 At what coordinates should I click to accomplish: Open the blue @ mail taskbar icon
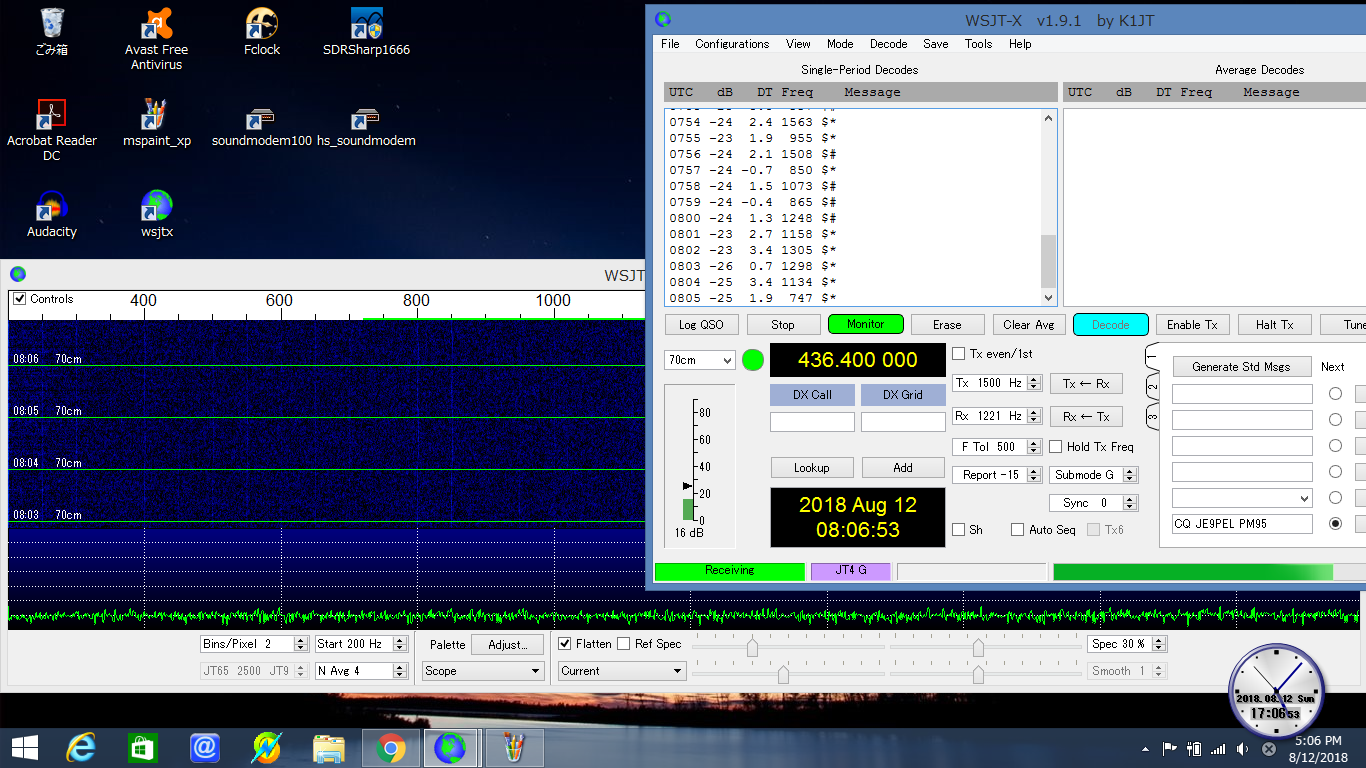click(x=204, y=747)
